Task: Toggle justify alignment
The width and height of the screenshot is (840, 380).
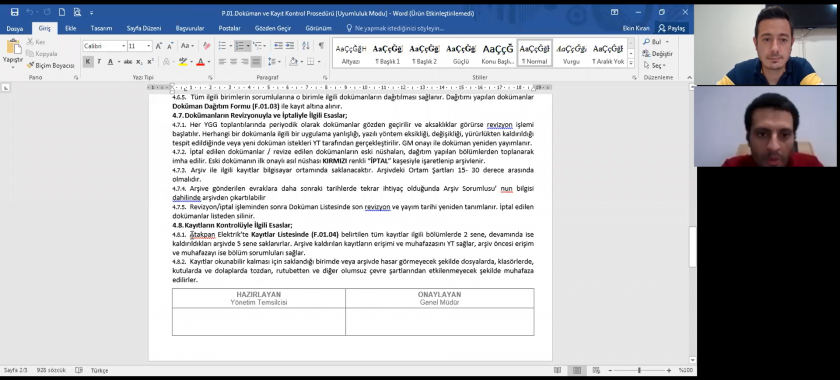Action: pyautogui.click(x=256, y=62)
